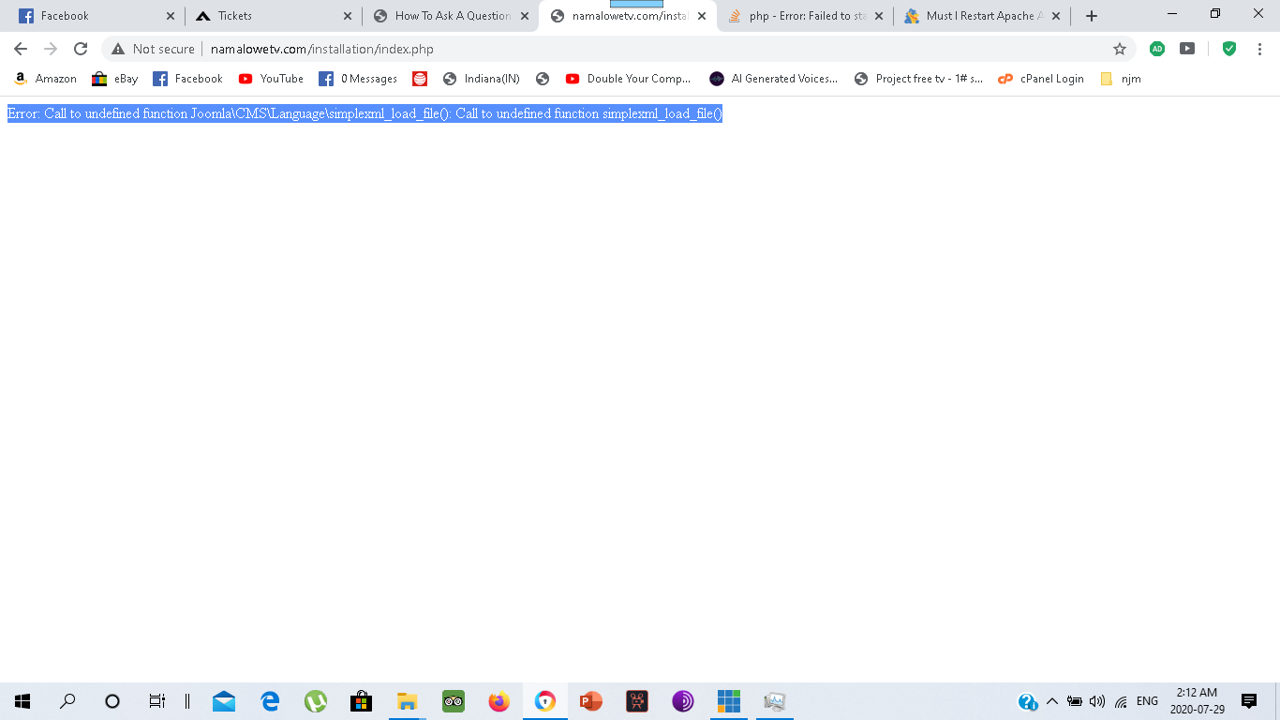Open the Amazon bookmark
The width and height of the screenshot is (1280, 720).
tap(46, 79)
